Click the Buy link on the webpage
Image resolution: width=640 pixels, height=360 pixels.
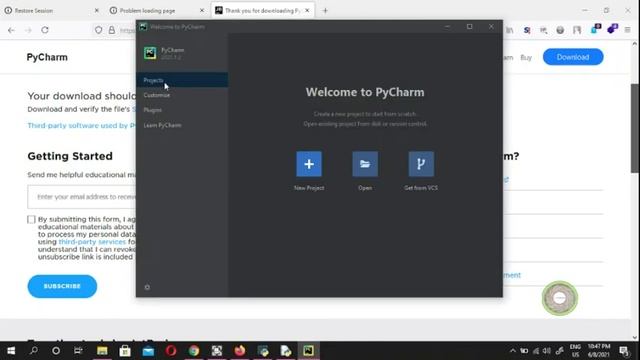coord(526,58)
